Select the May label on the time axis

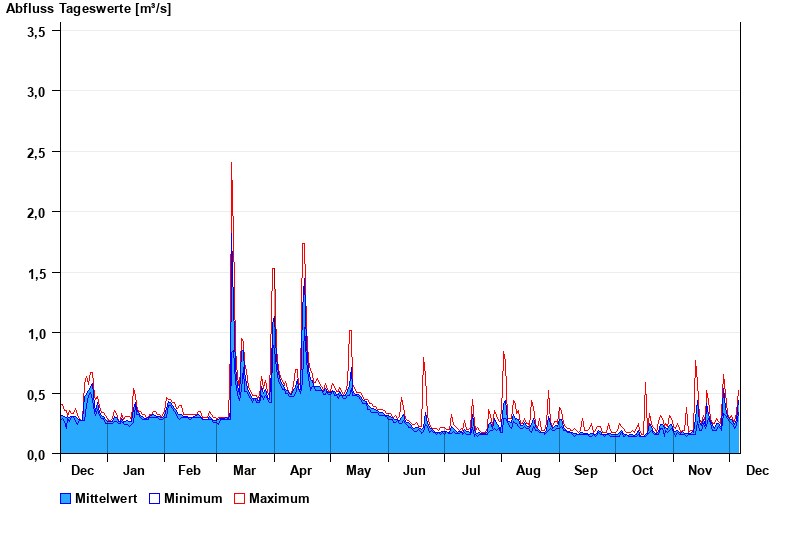coord(358,471)
